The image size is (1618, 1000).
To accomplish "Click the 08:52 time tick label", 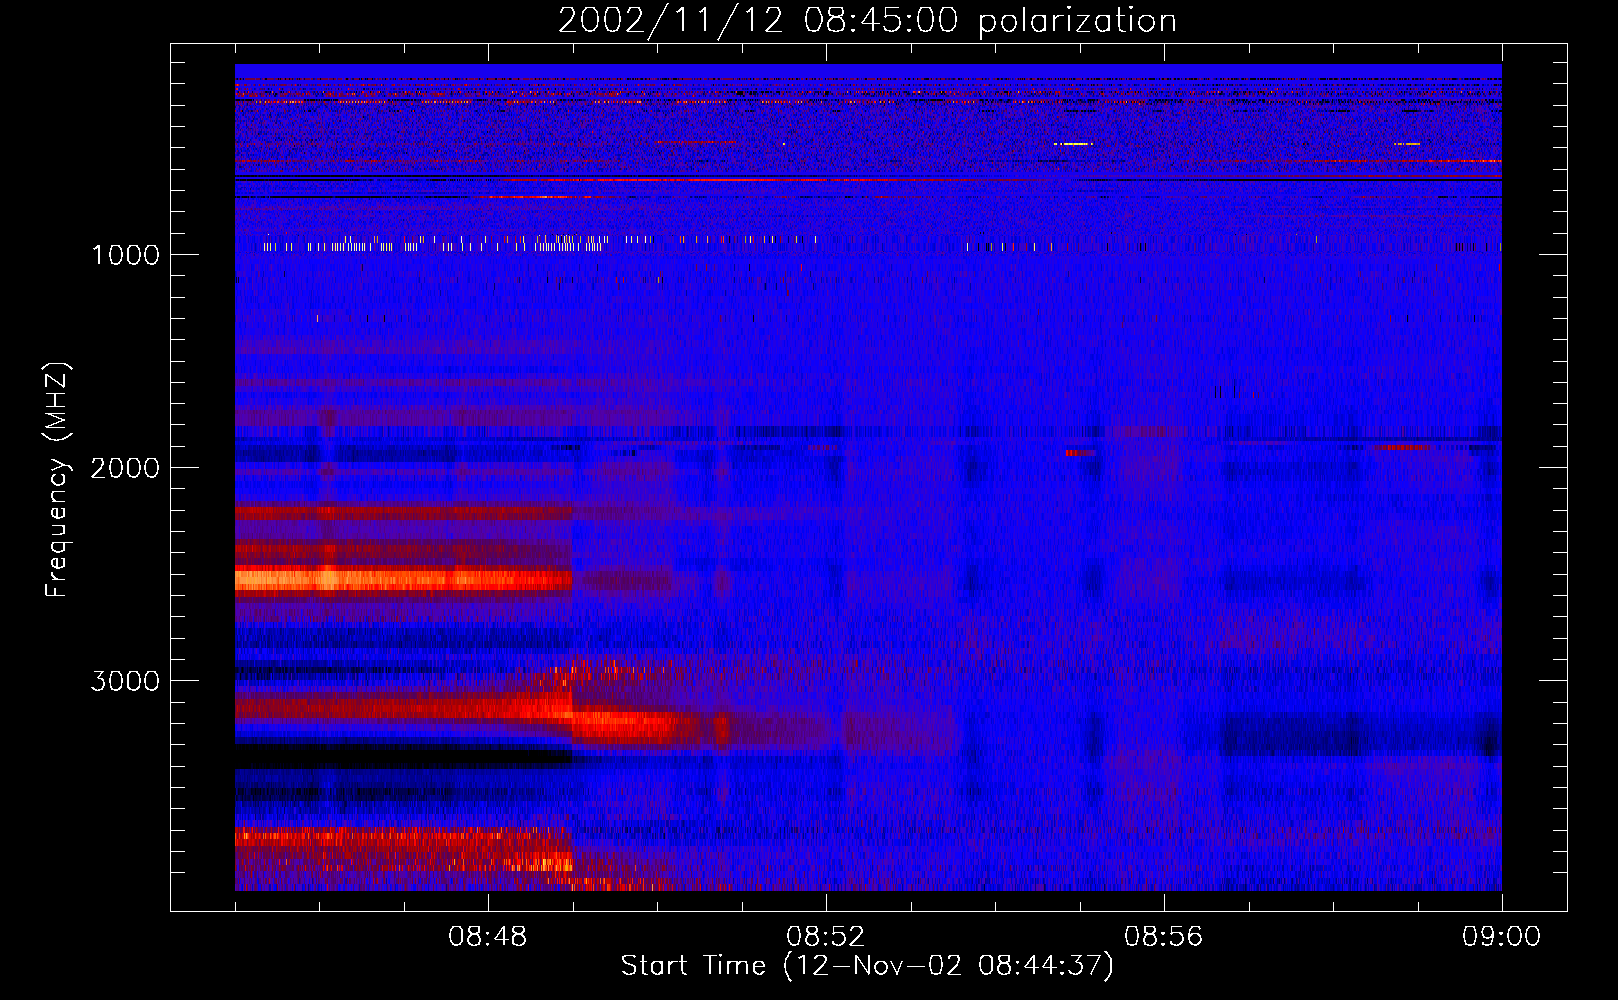I will coord(826,937).
